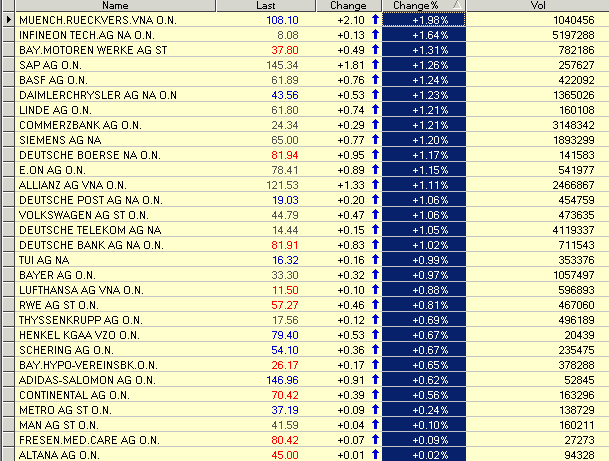Select DEUTSCHE POST AG NA O.N. name
The height and width of the screenshot is (461, 609).
coord(91,200)
